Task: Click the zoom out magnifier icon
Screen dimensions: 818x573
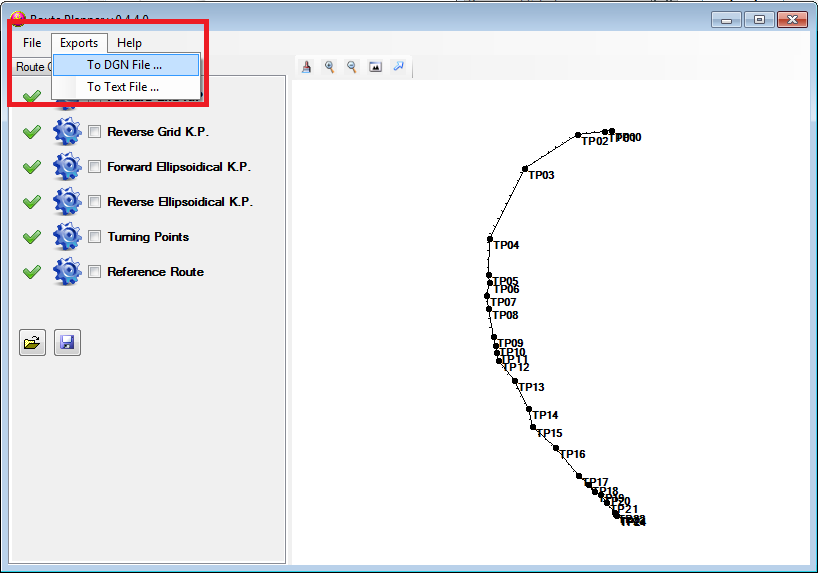Action: (352, 67)
